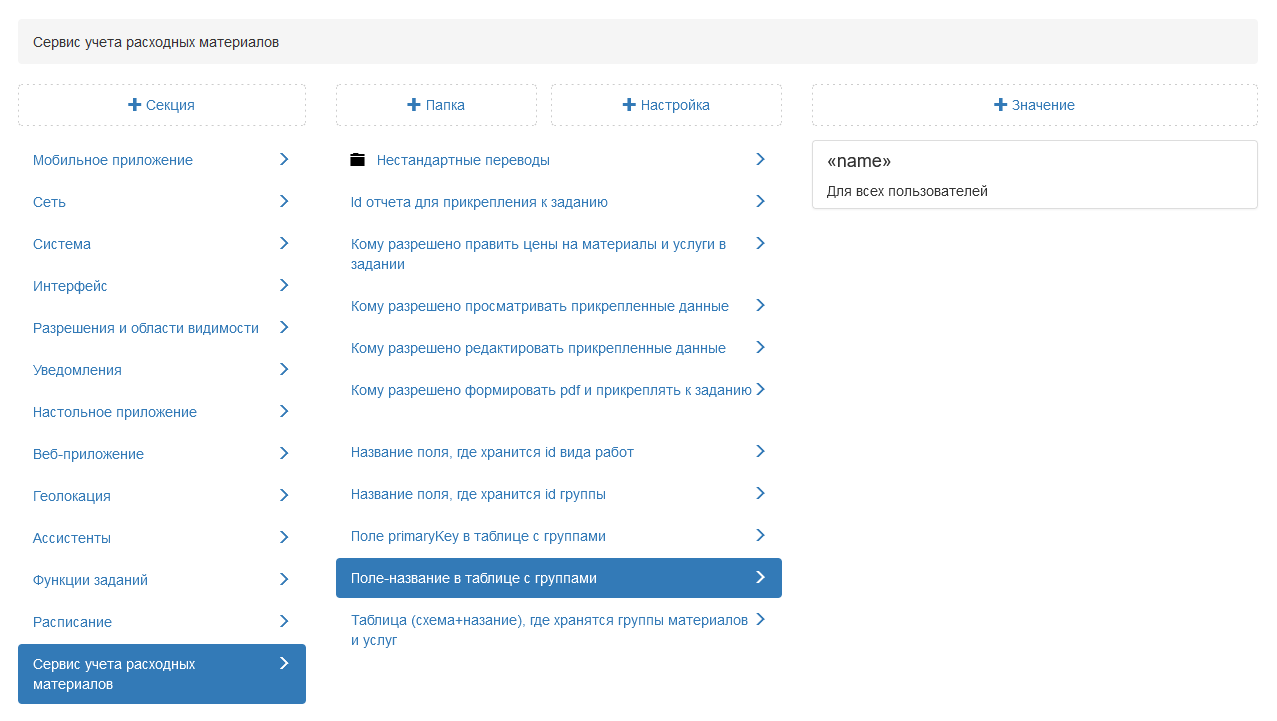This screenshot has width=1277, height=721.
Task: Expand chevron for Название поля id группы
Action: pos(760,493)
